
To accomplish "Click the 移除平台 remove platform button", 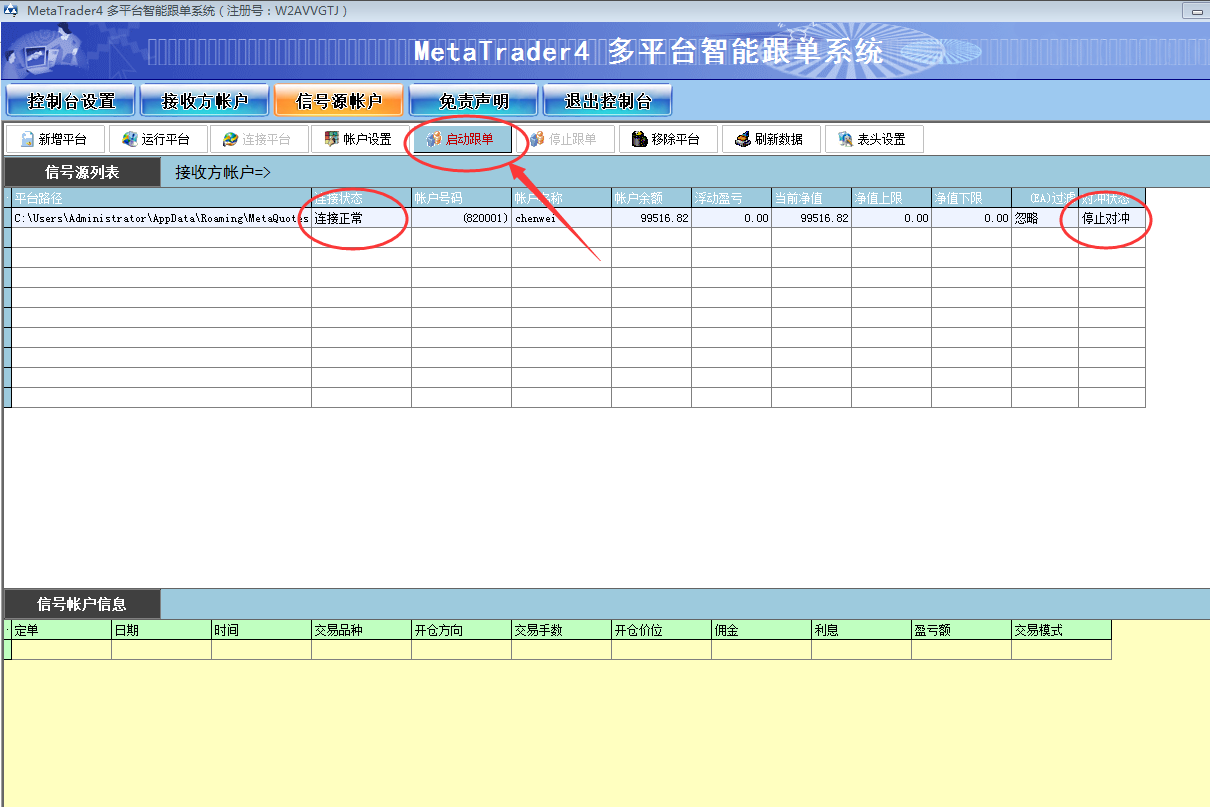I will coord(667,139).
